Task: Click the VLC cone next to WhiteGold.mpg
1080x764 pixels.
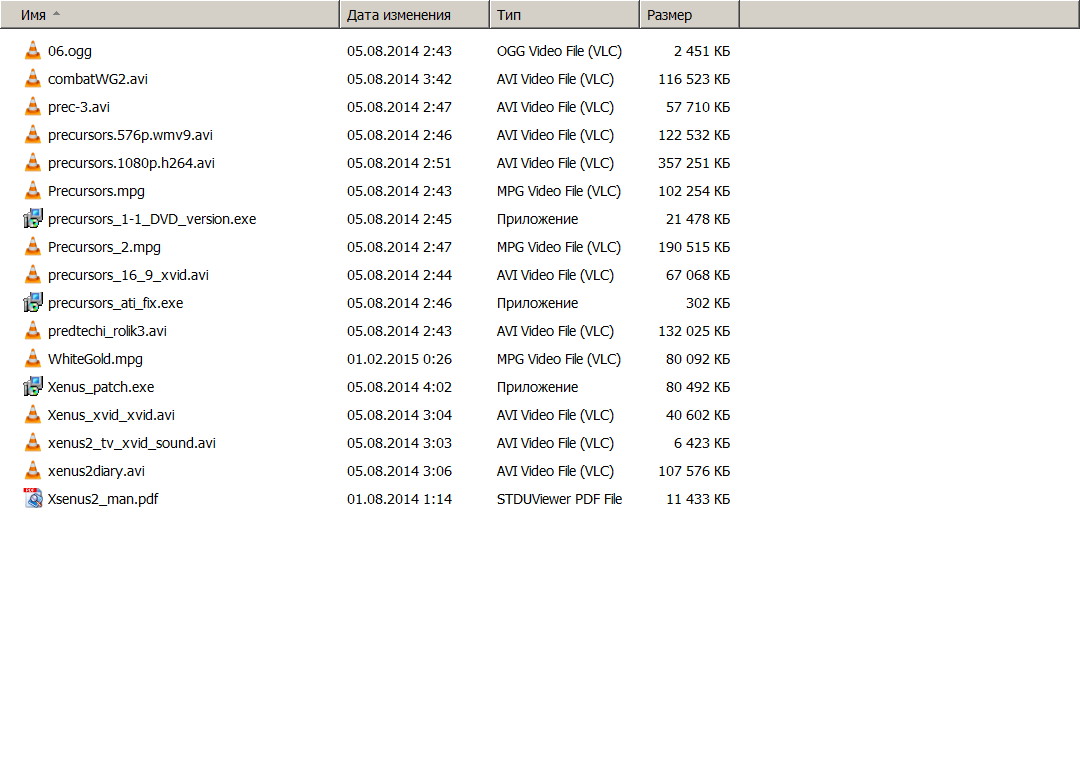Action: pos(32,359)
